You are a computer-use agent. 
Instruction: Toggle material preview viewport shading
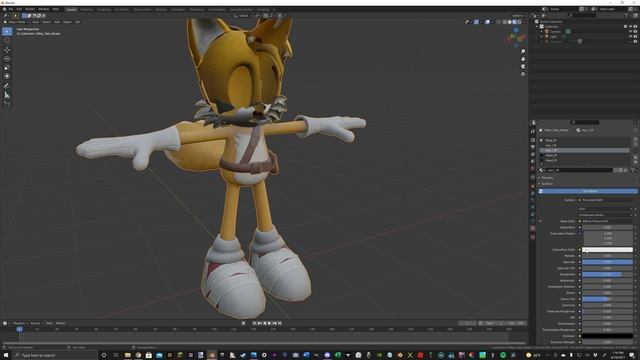pos(514,22)
